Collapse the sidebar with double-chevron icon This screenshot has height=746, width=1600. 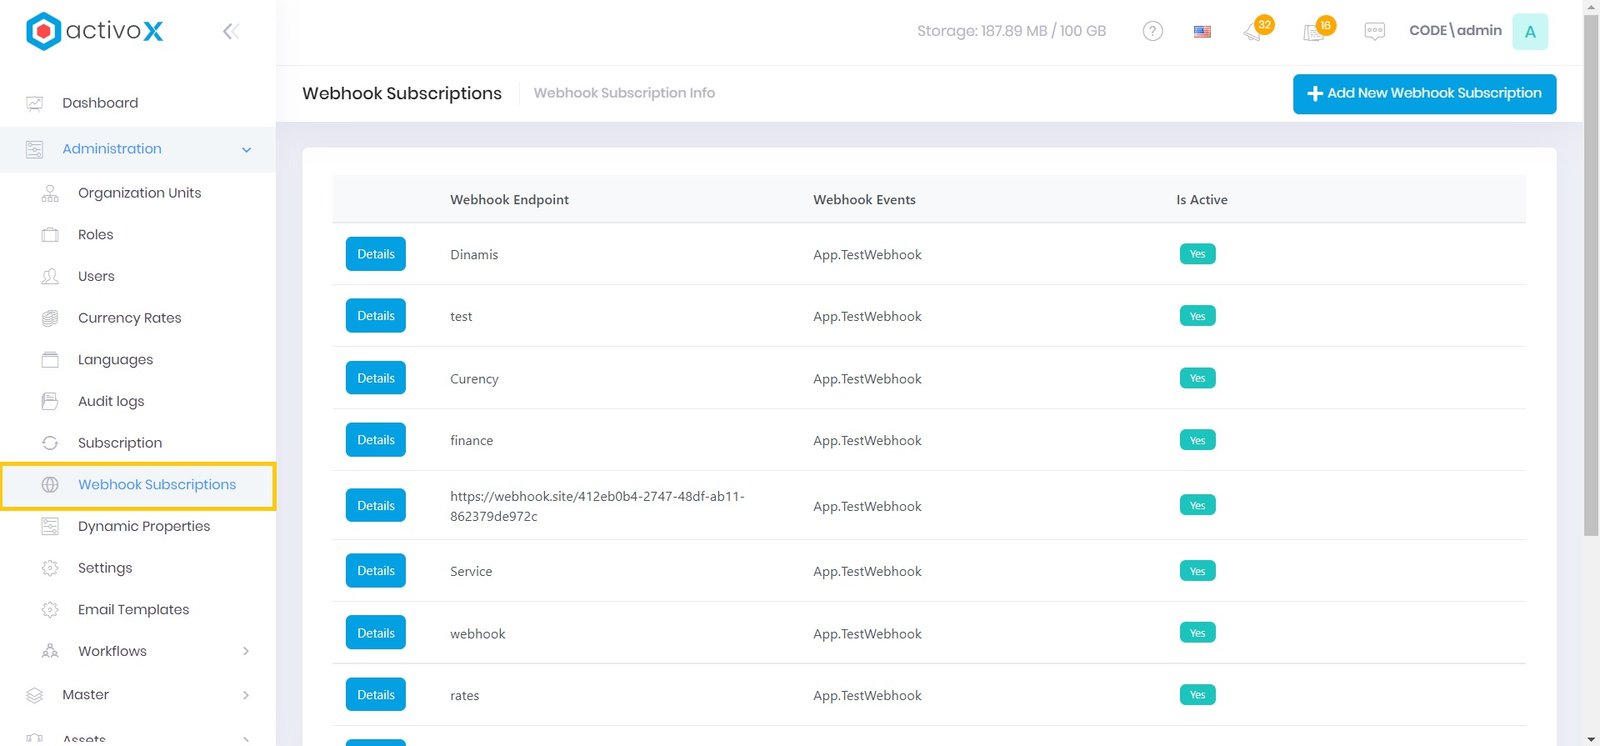pyautogui.click(x=231, y=31)
